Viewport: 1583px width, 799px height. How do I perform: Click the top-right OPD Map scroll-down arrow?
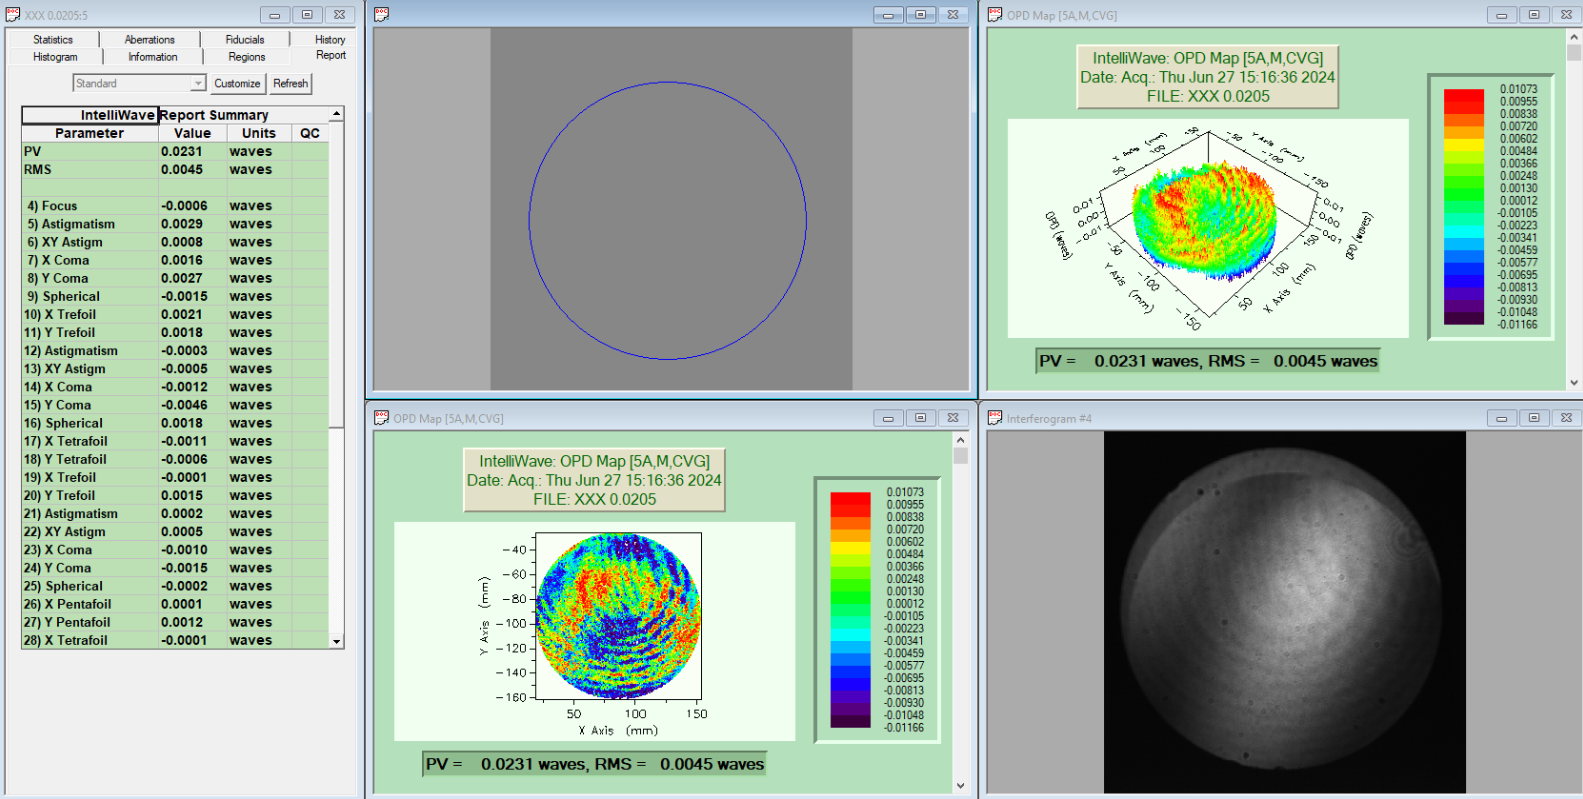(1574, 382)
